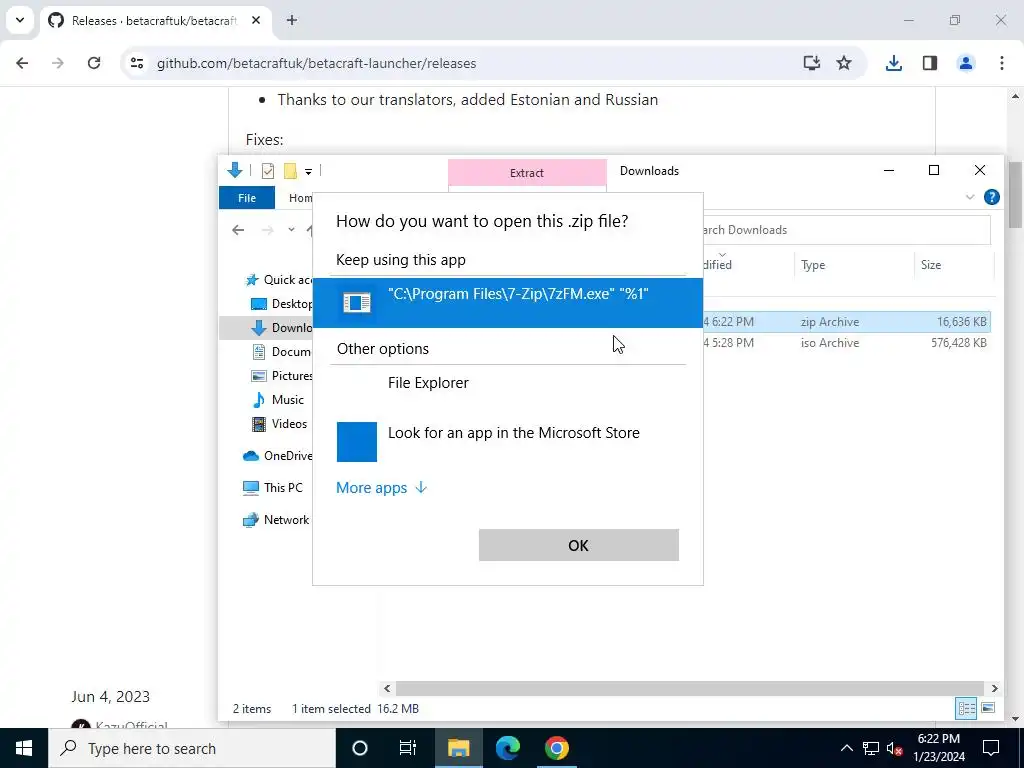Image resolution: width=1024 pixels, height=768 pixels.
Task: Click the Explorer horizontal scrollbar
Action: [690, 688]
